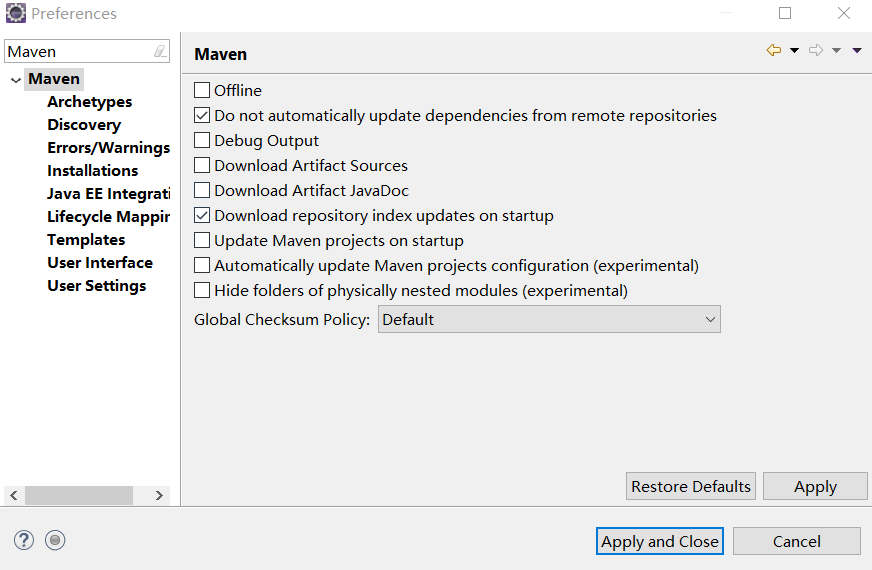Click the tree horizontal scrollbar thumb
Viewport: 872px width, 570px height.
click(78, 496)
